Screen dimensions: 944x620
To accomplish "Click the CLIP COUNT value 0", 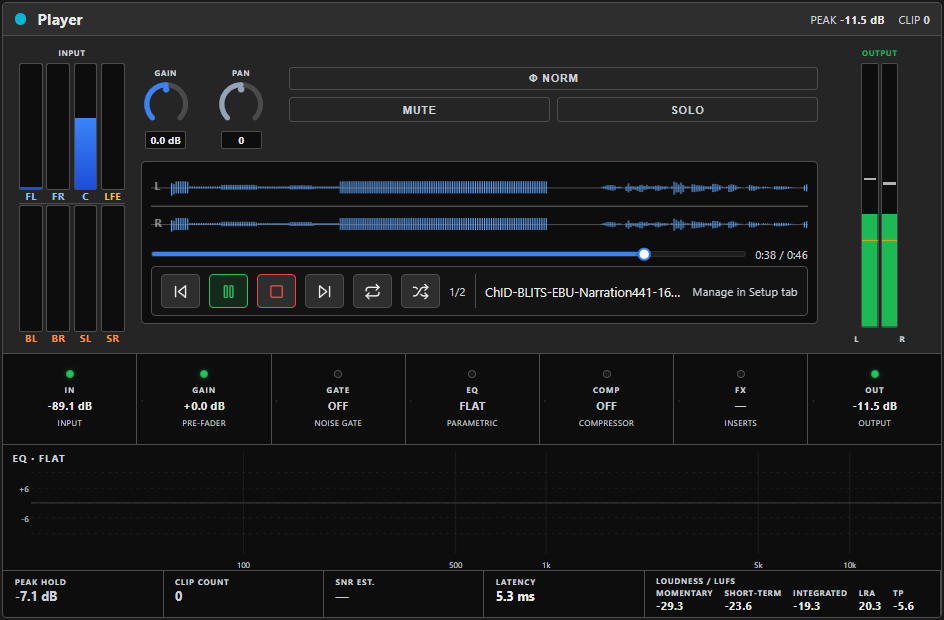I will pyautogui.click(x=179, y=597).
